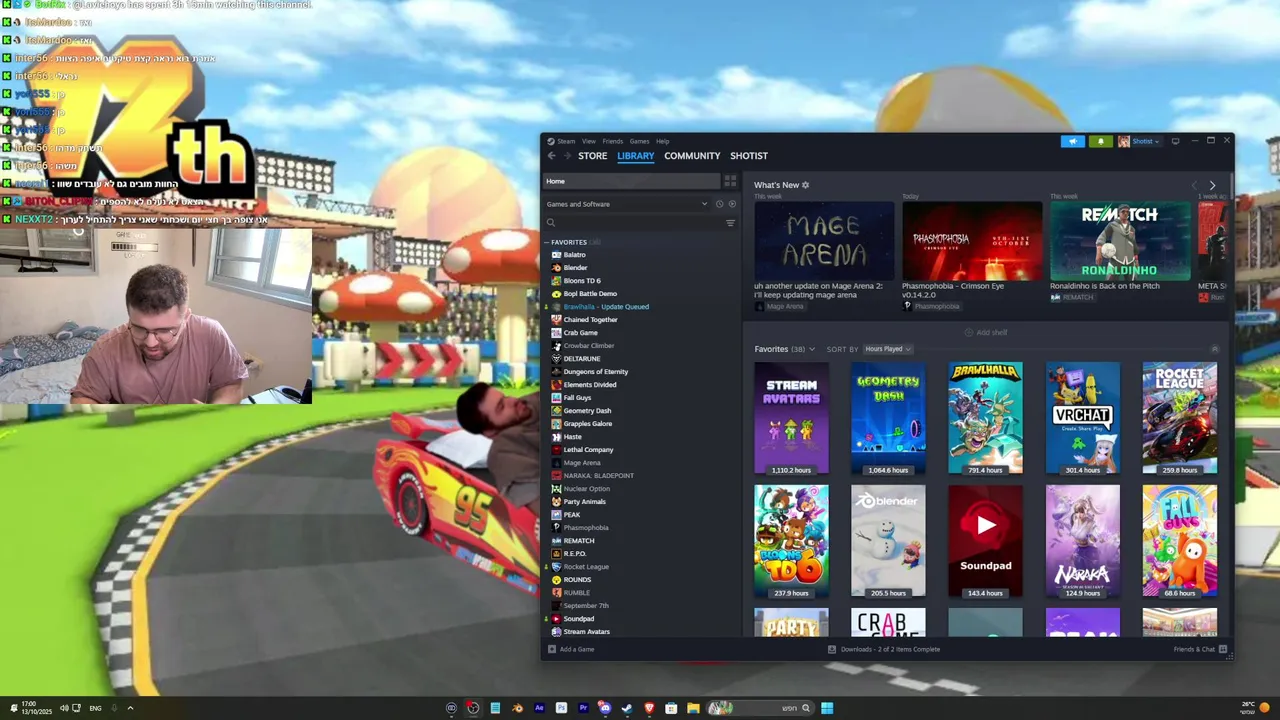The image size is (1280, 720).
Task: Click the library Home button
Action: point(632,181)
